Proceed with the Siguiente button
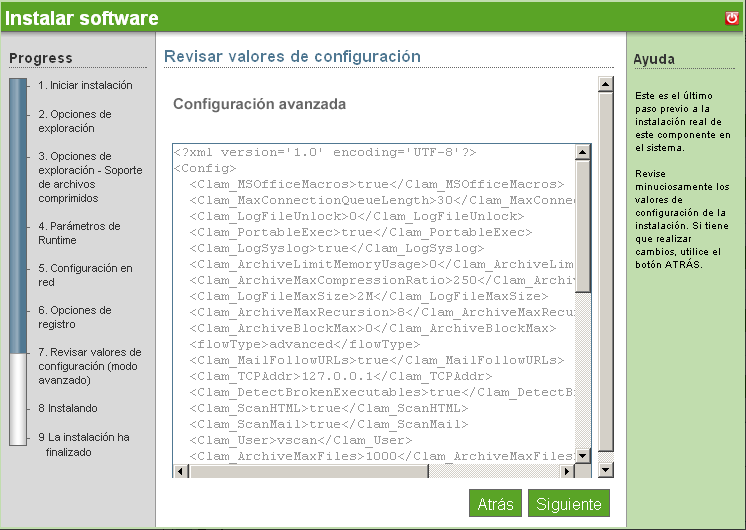746x530 pixels. [569, 503]
